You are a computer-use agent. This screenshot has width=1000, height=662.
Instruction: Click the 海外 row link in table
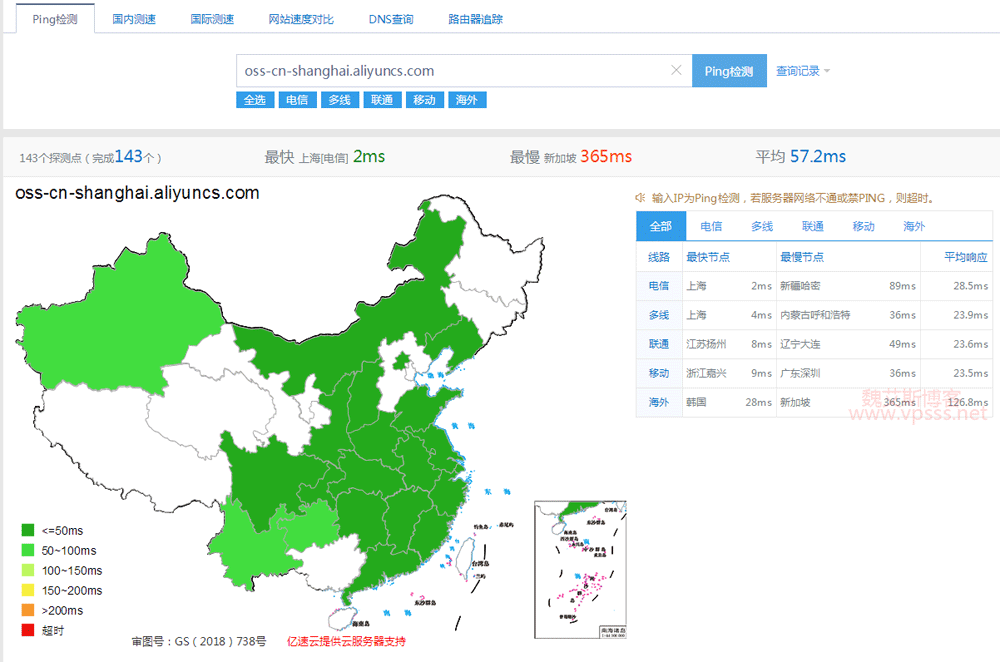pyautogui.click(x=659, y=402)
